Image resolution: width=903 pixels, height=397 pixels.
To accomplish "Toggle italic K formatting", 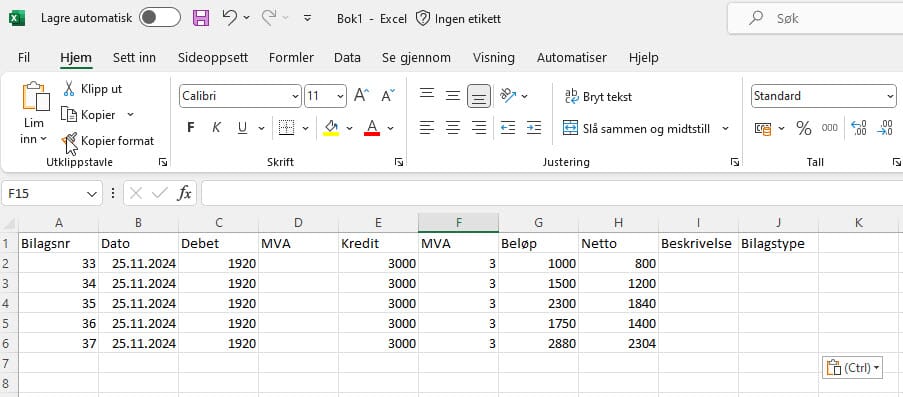I will coord(217,128).
